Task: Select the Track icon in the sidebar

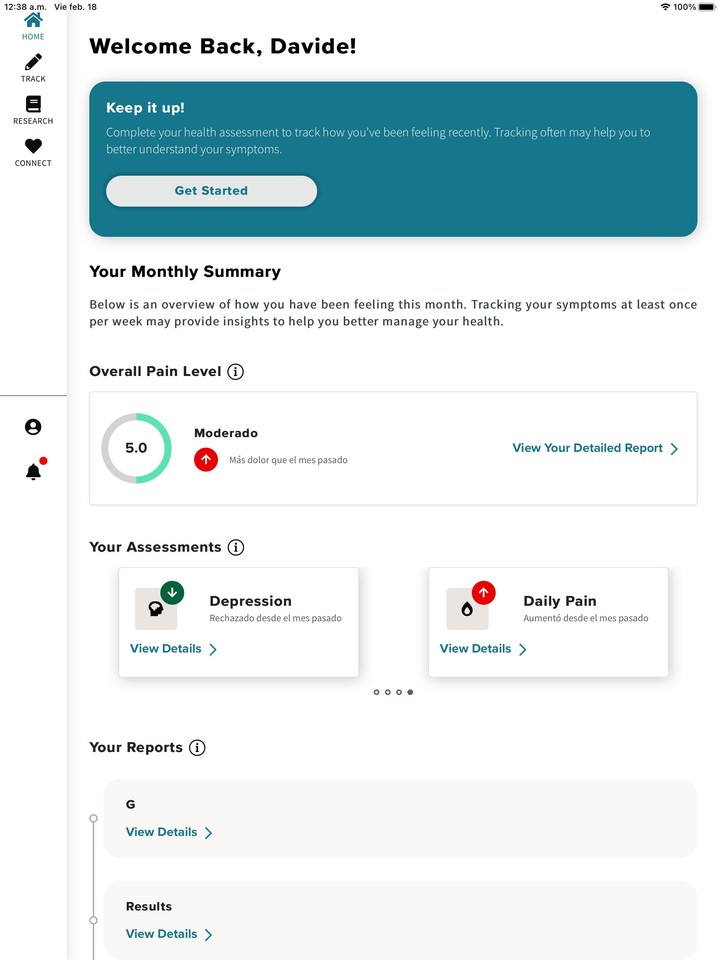Action: (x=33, y=62)
